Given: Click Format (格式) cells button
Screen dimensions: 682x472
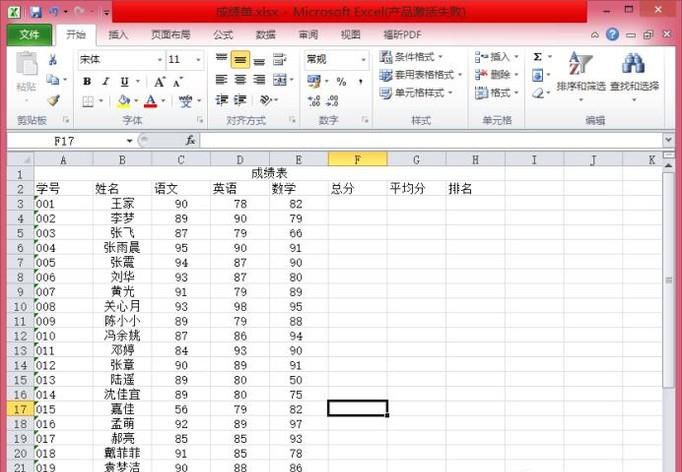Looking at the screenshot, I should coord(496,93).
